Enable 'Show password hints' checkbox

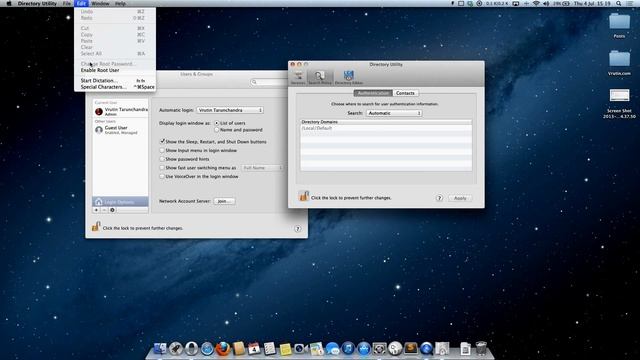[x=162, y=159]
